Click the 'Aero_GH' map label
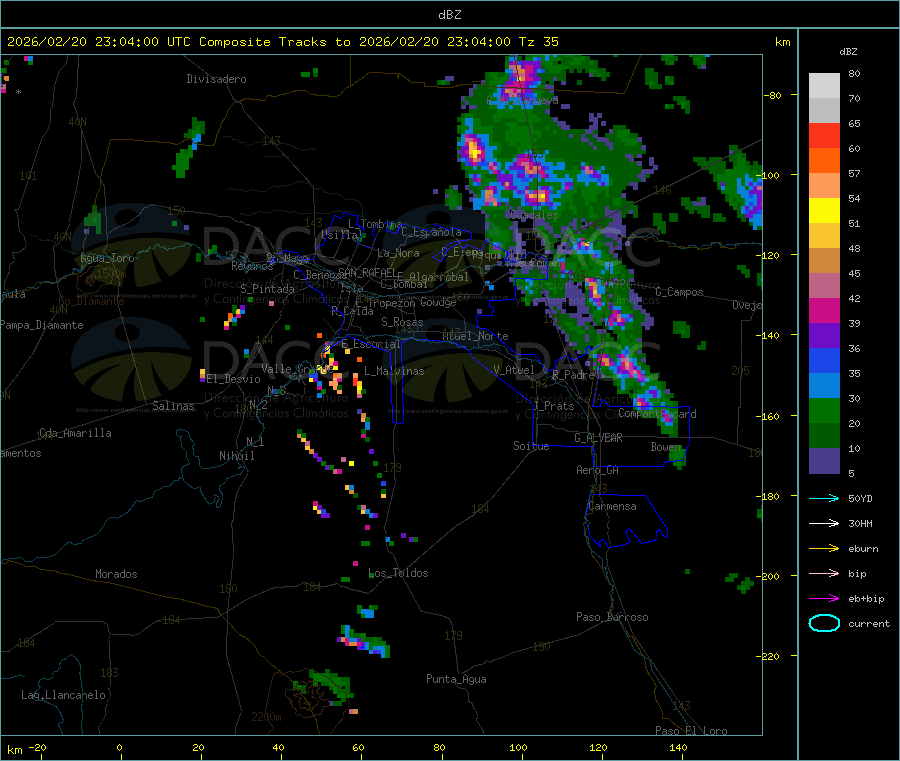Screen dimensions: 900x761 coord(598,470)
